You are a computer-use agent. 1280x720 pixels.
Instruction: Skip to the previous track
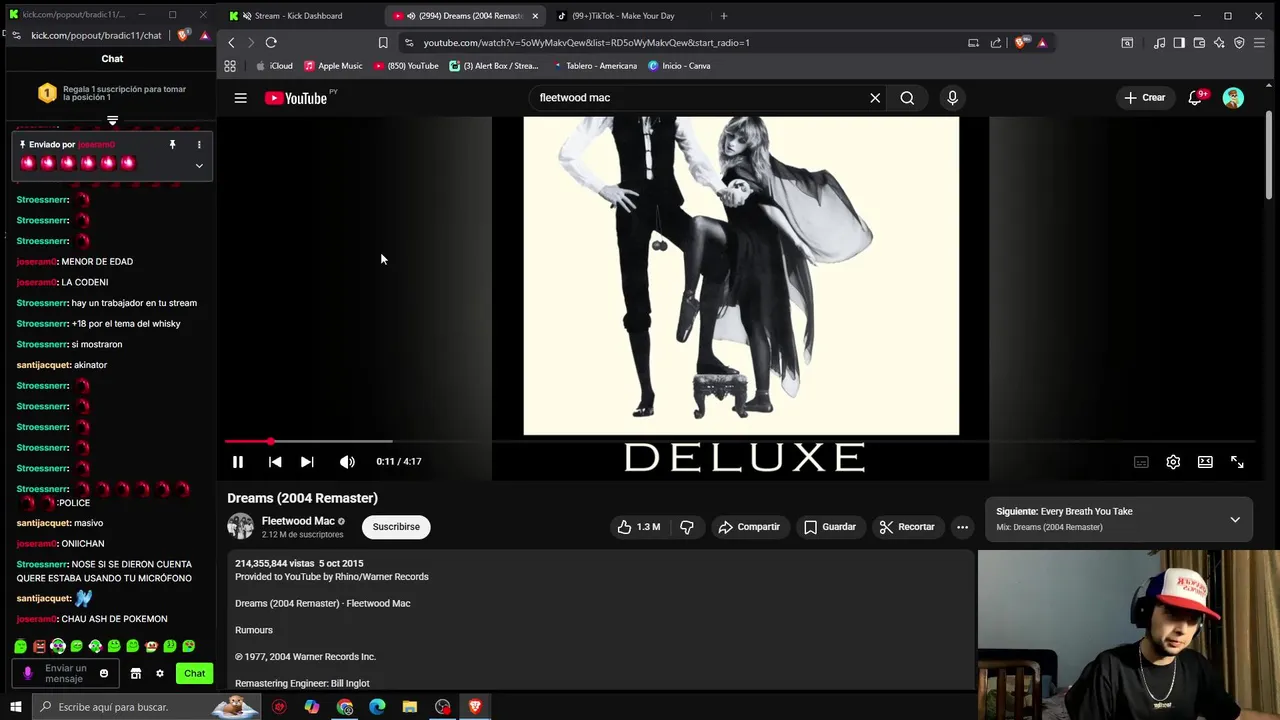[275, 462]
